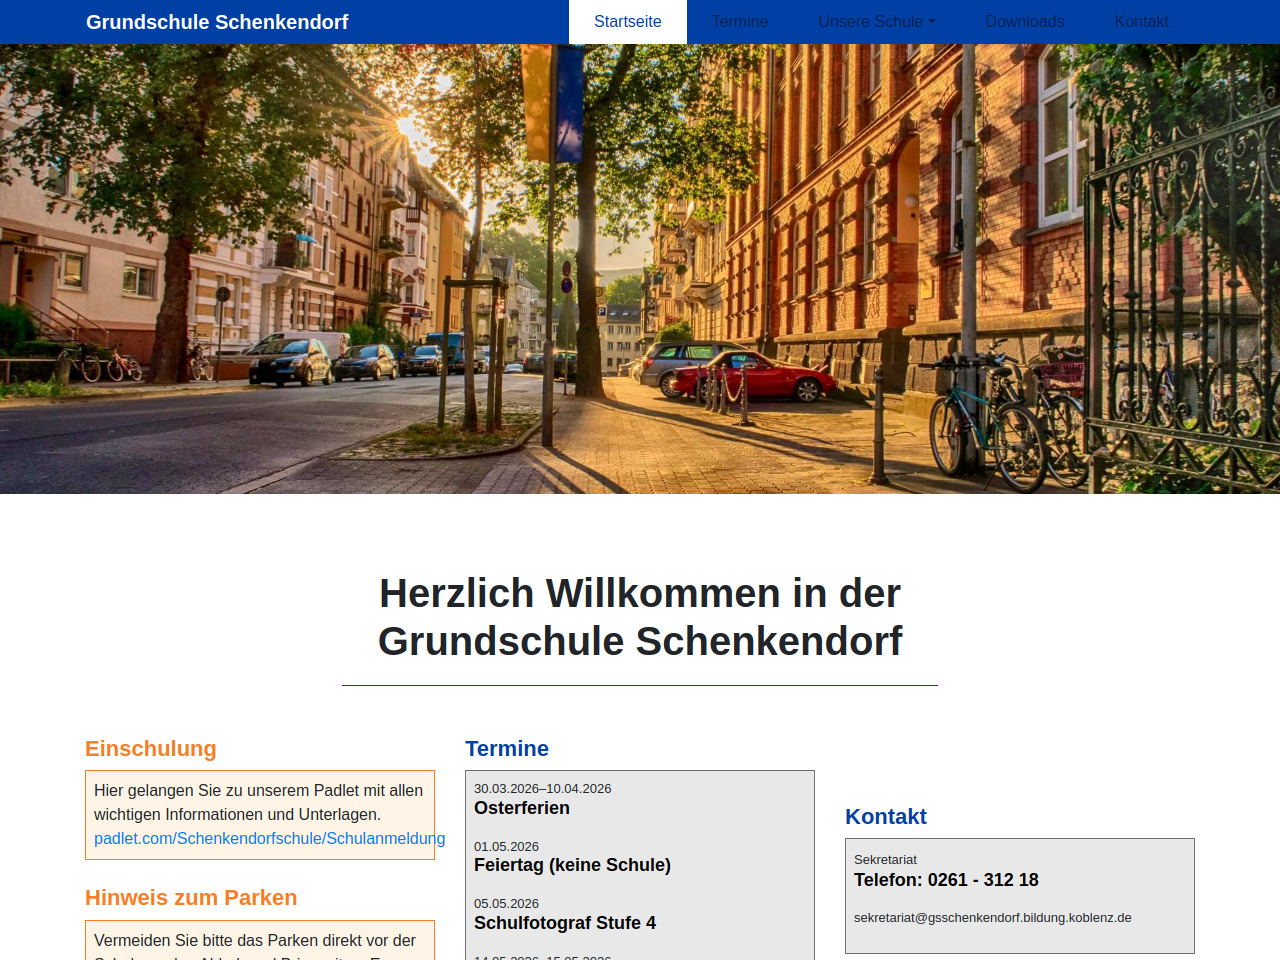Viewport: 1280px width, 960px height.
Task: Click the Telefon 0261 - 312 18 number
Action: pyautogui.click(x=946, y=880)
